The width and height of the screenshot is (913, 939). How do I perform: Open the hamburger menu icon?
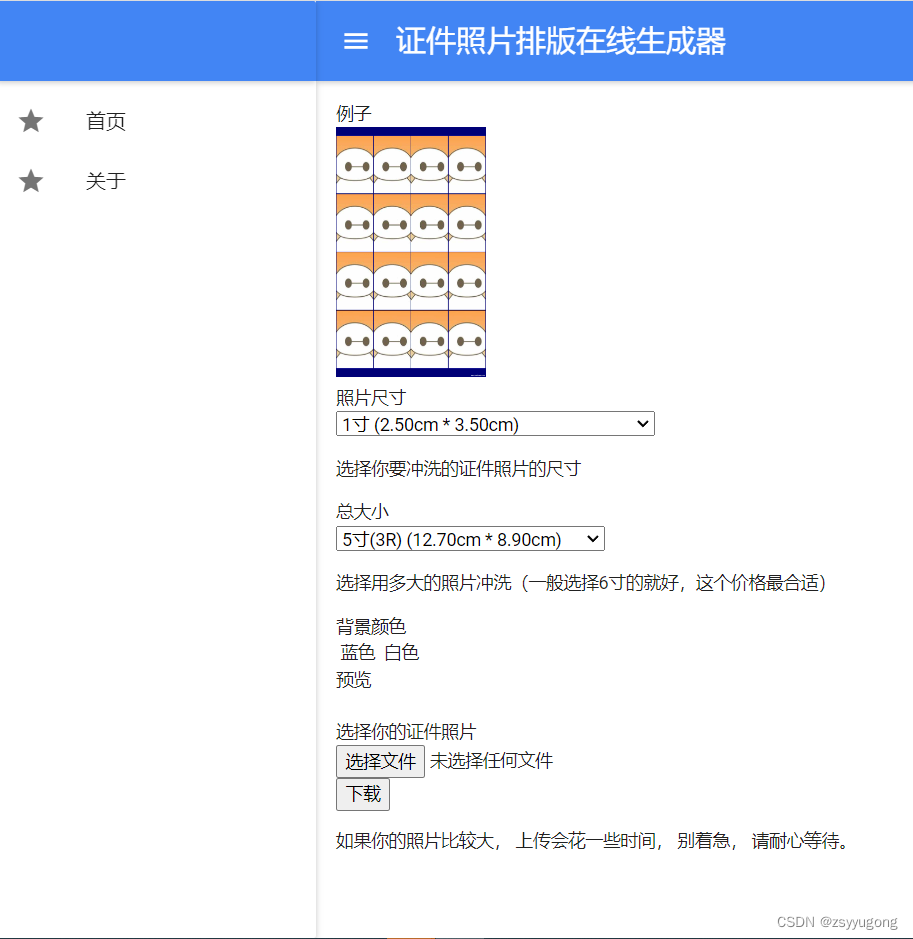[x=356, y=41]
